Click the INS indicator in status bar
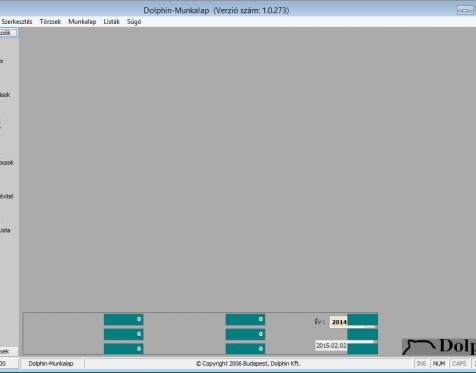 pos(421,364)
